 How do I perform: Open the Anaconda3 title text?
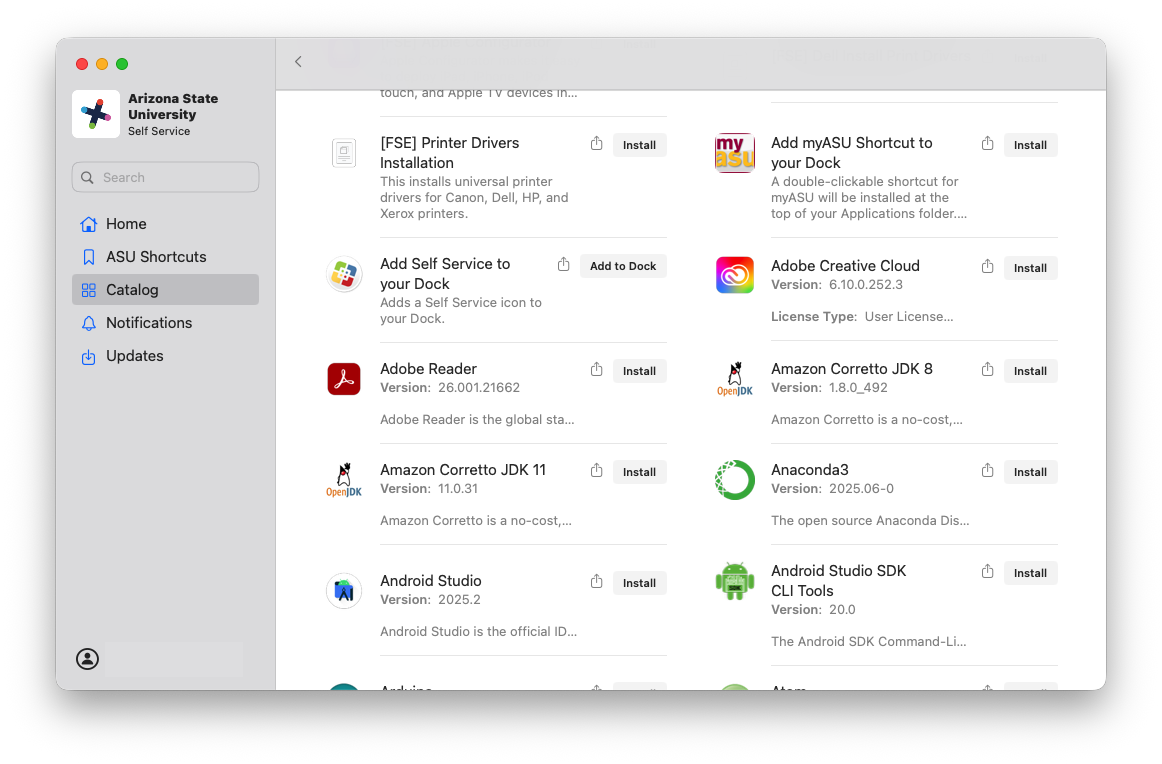click(x=810, y=470)
